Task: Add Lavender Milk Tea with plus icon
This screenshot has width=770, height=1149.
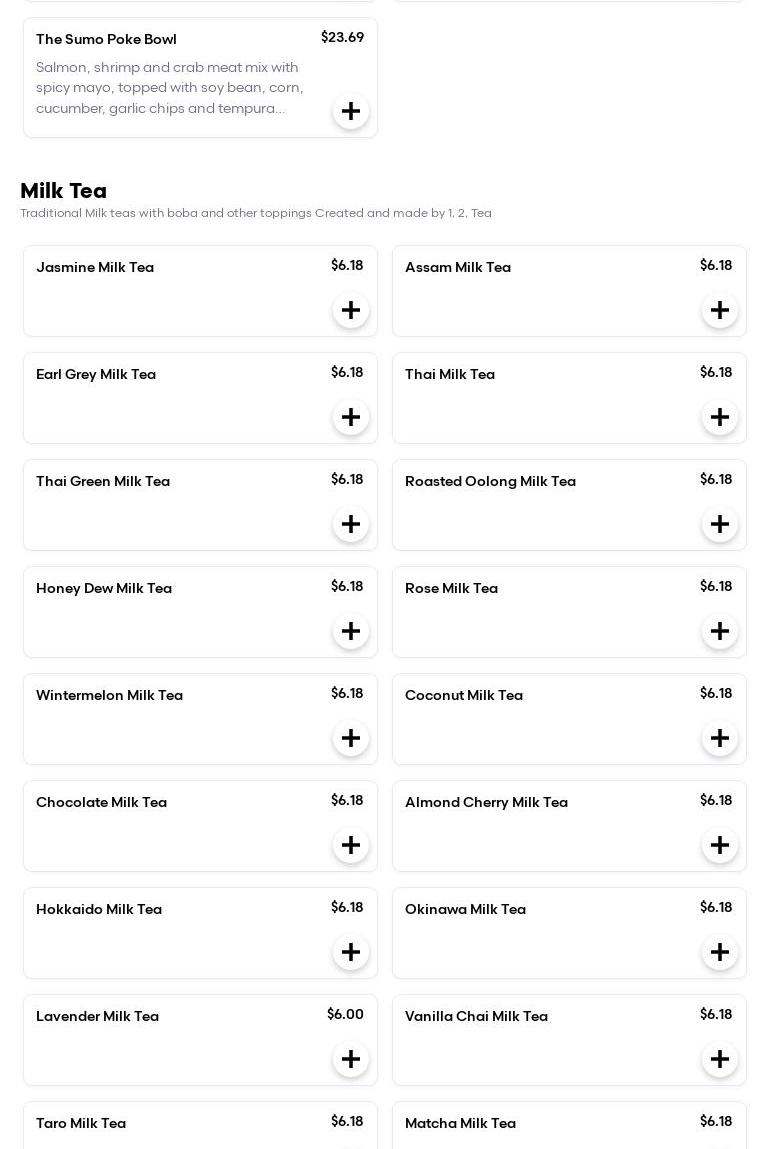Action: (351, 1059)
